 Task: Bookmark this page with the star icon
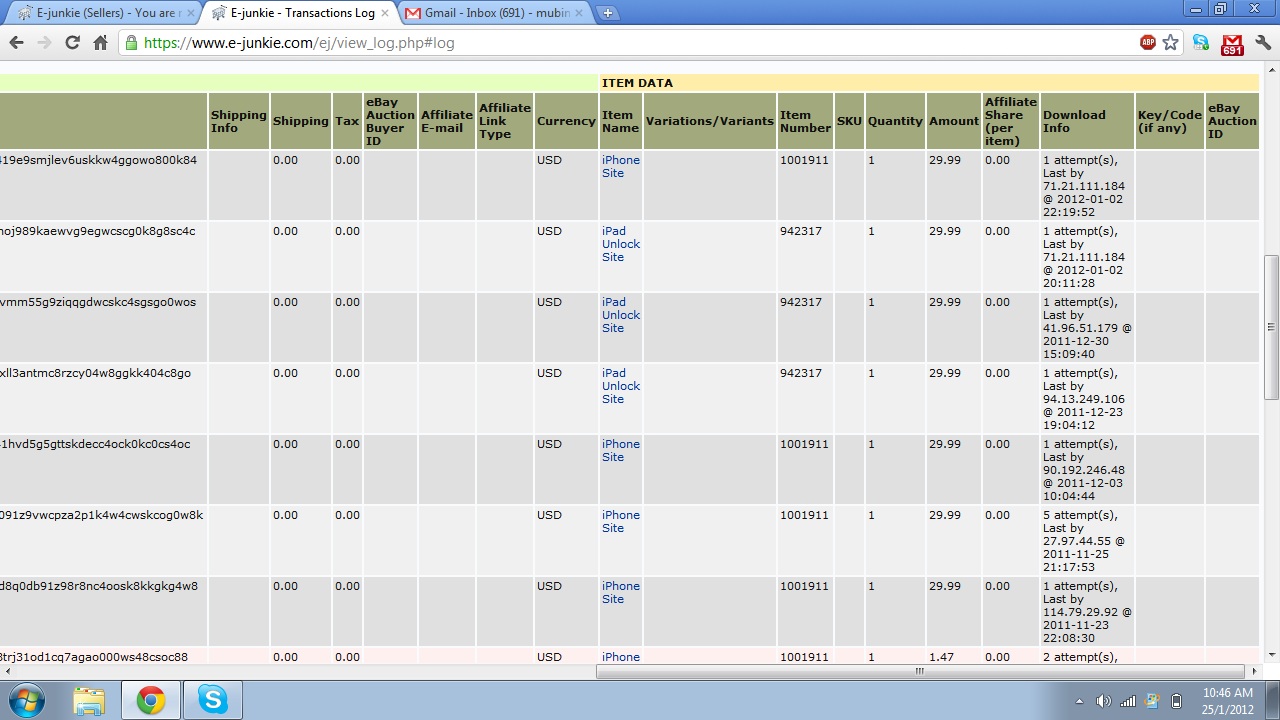pyautogui.click(x=1170, y=43)
